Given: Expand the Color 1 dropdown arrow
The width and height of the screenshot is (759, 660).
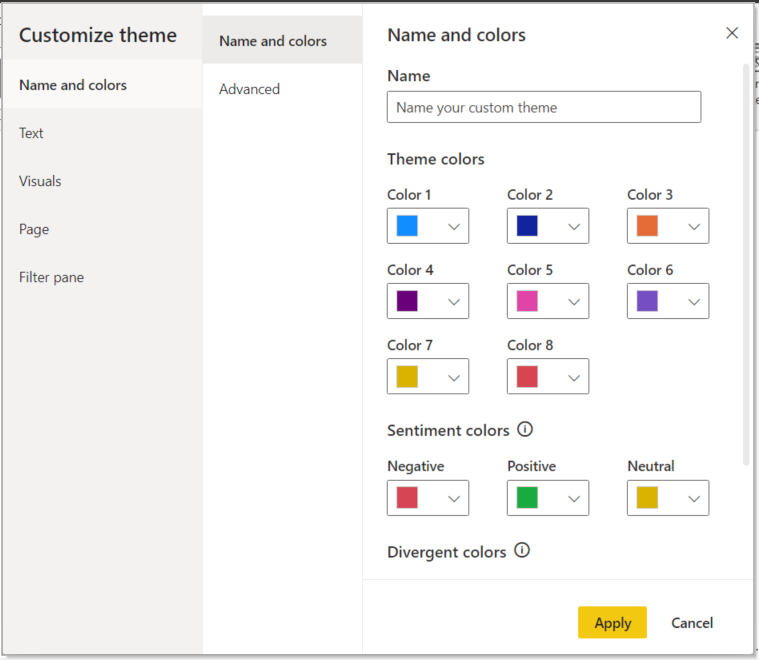Looking at the screenshot, I should [454, 226].
